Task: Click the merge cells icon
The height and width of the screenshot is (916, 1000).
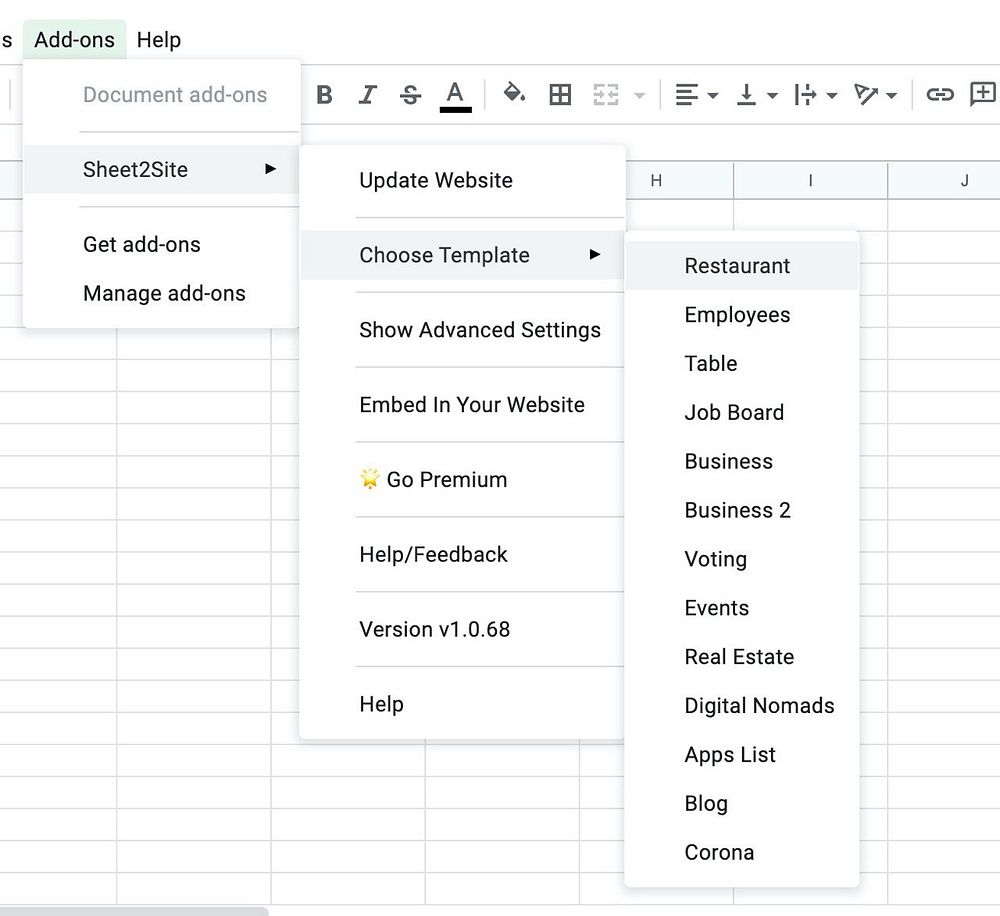Action: 606,95
